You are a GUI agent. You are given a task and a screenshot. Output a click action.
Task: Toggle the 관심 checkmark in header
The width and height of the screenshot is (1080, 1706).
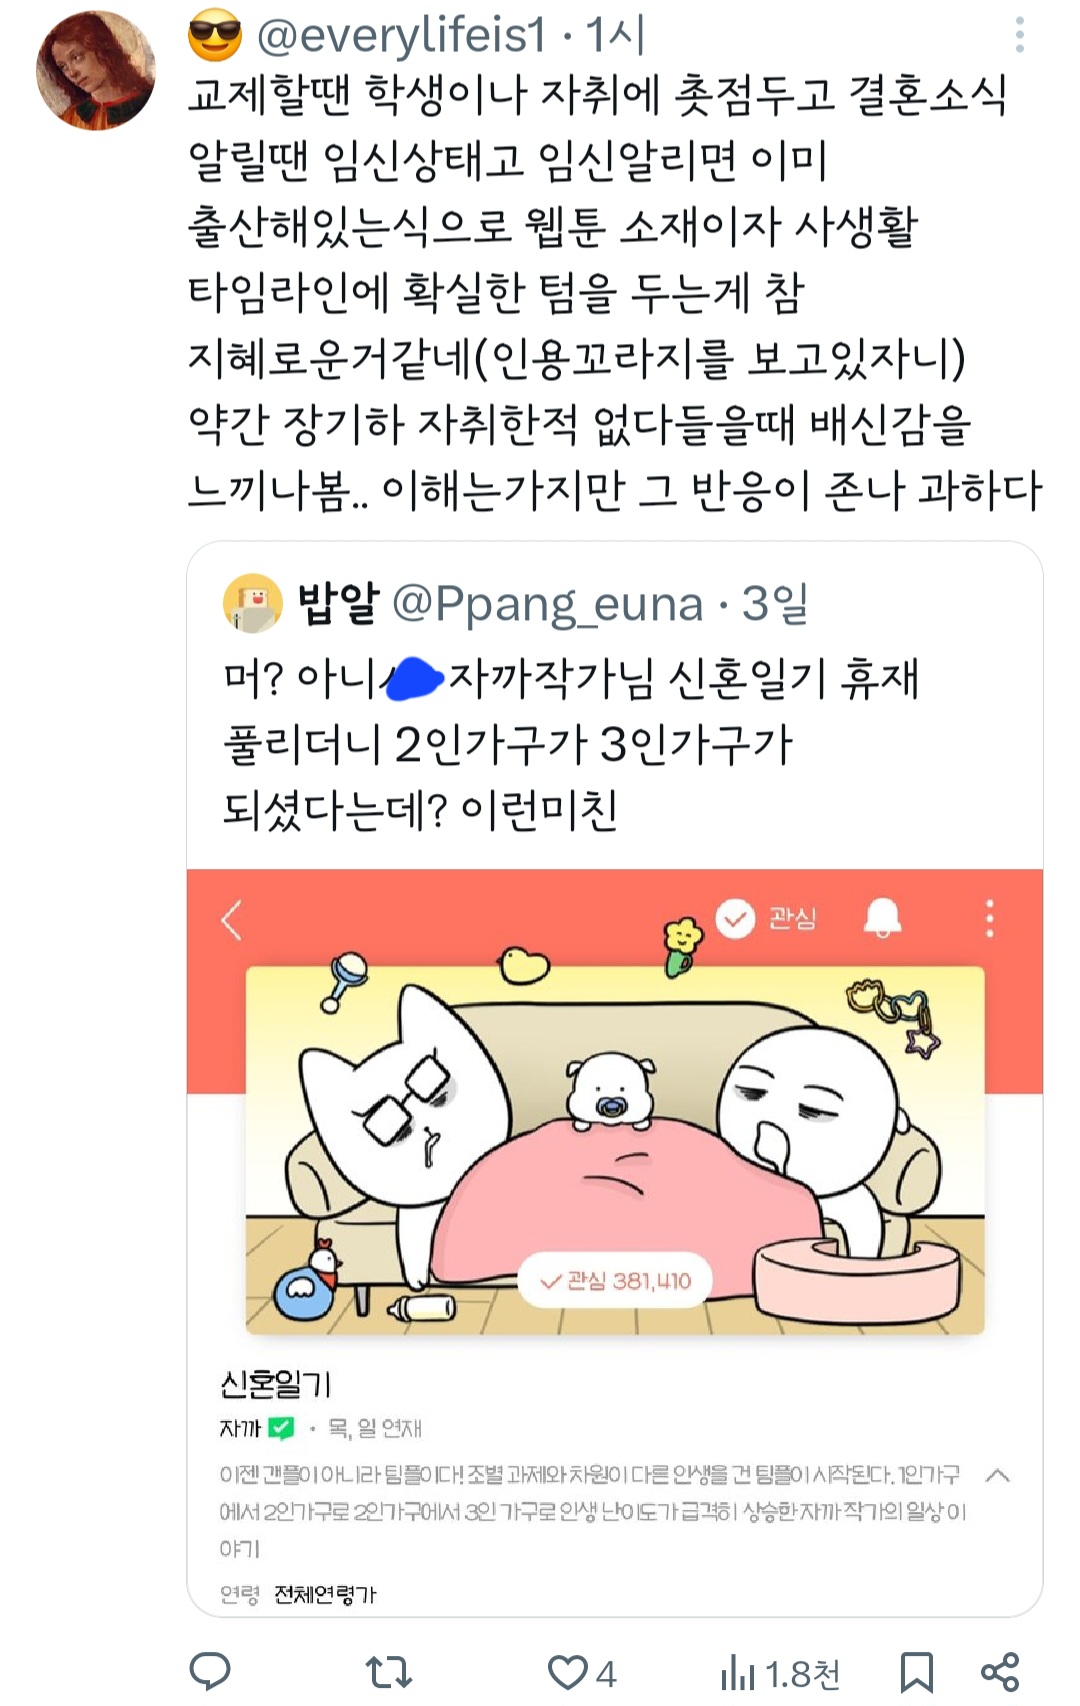click(766, 917)
